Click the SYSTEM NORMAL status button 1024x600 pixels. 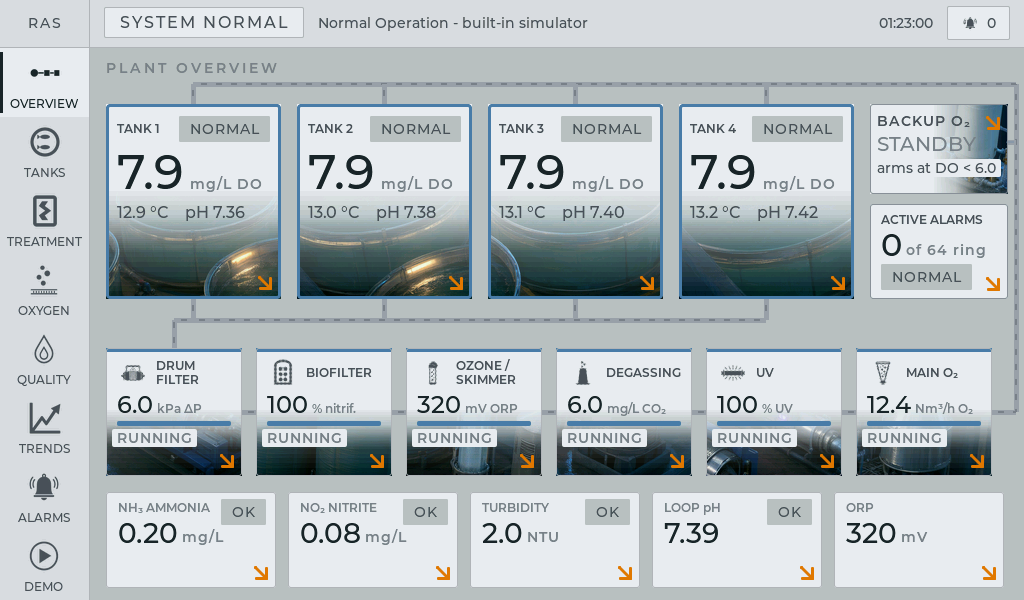(x=204, y=23)
